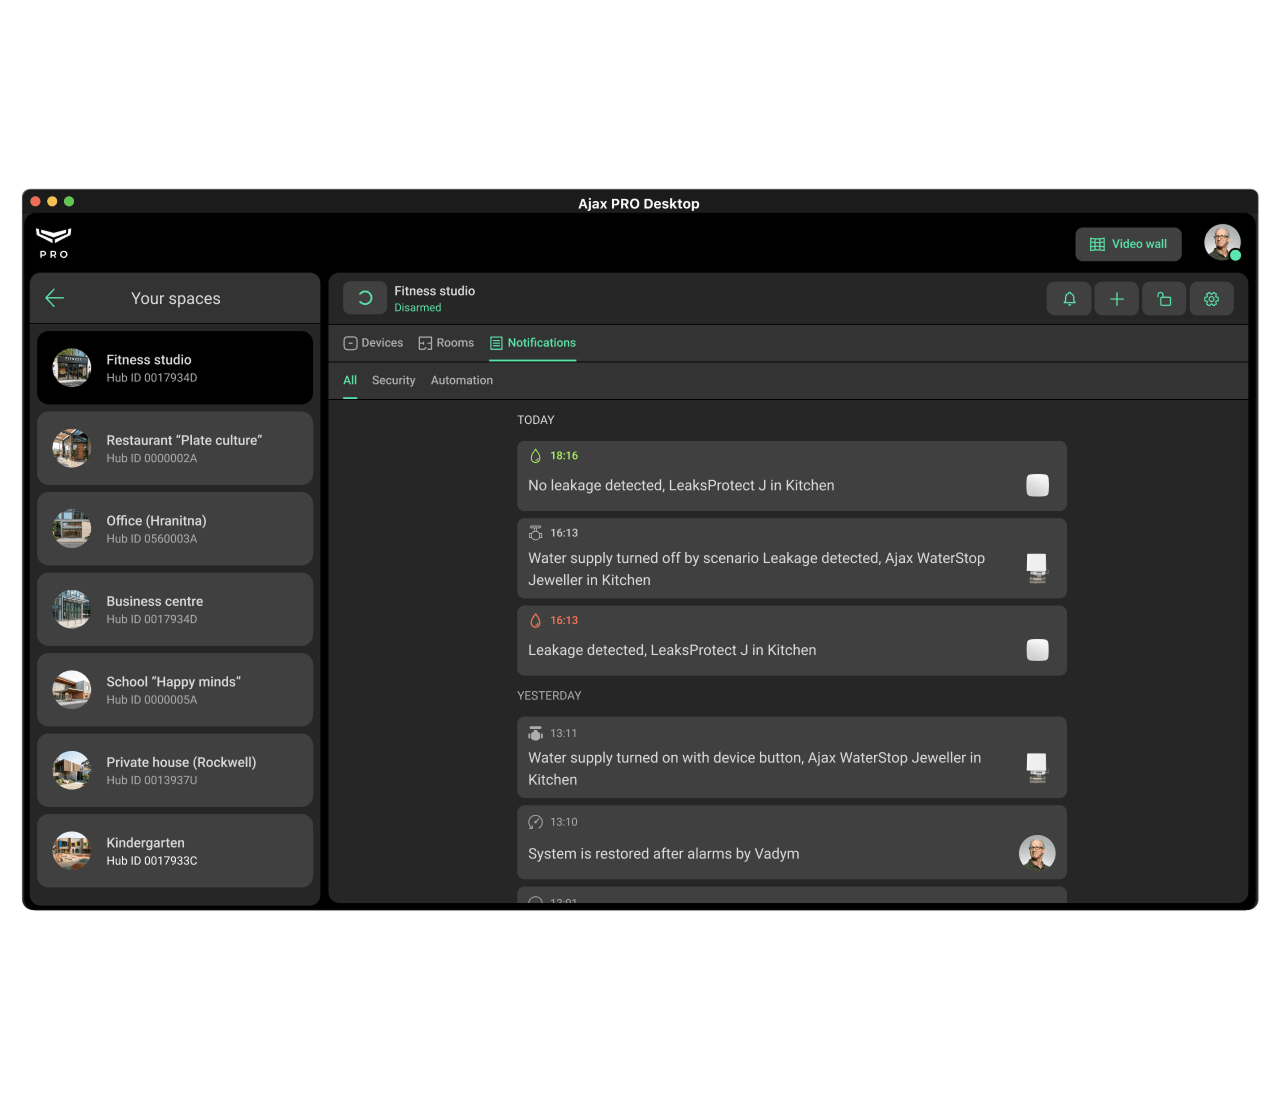Open Office (Hranitna) space
The height and width of the screenshot is (1100, 1280).
pos(175,529)
